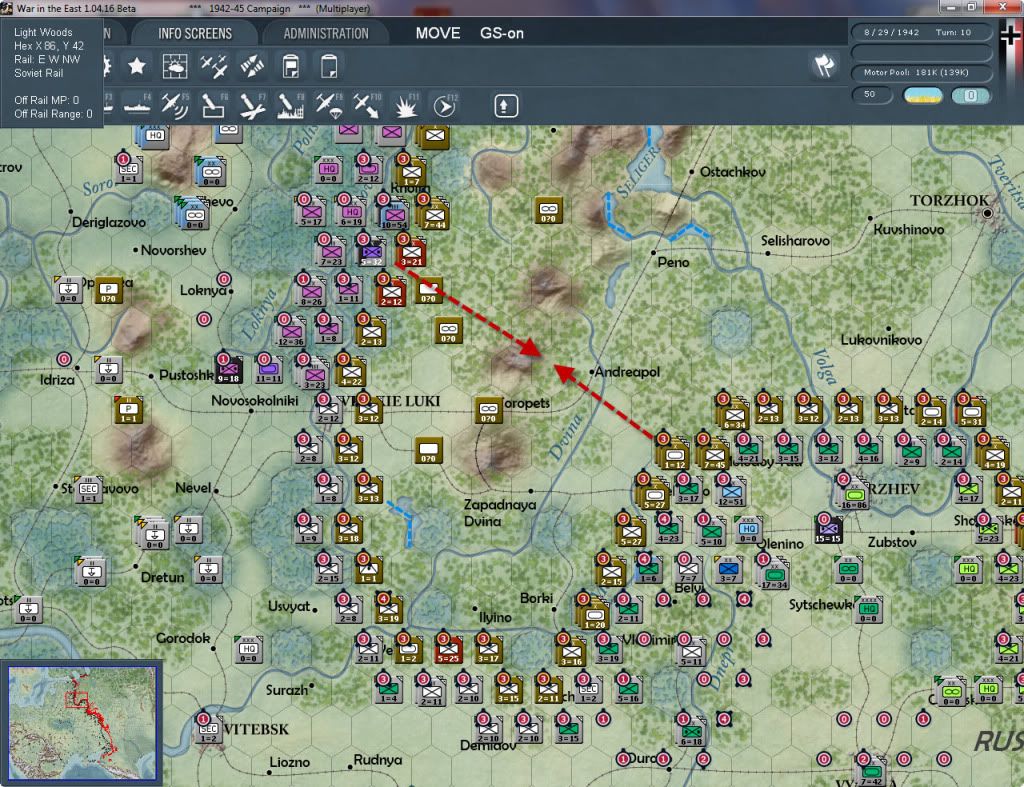Click the F12 end turn arrow icon

[445, 106]
